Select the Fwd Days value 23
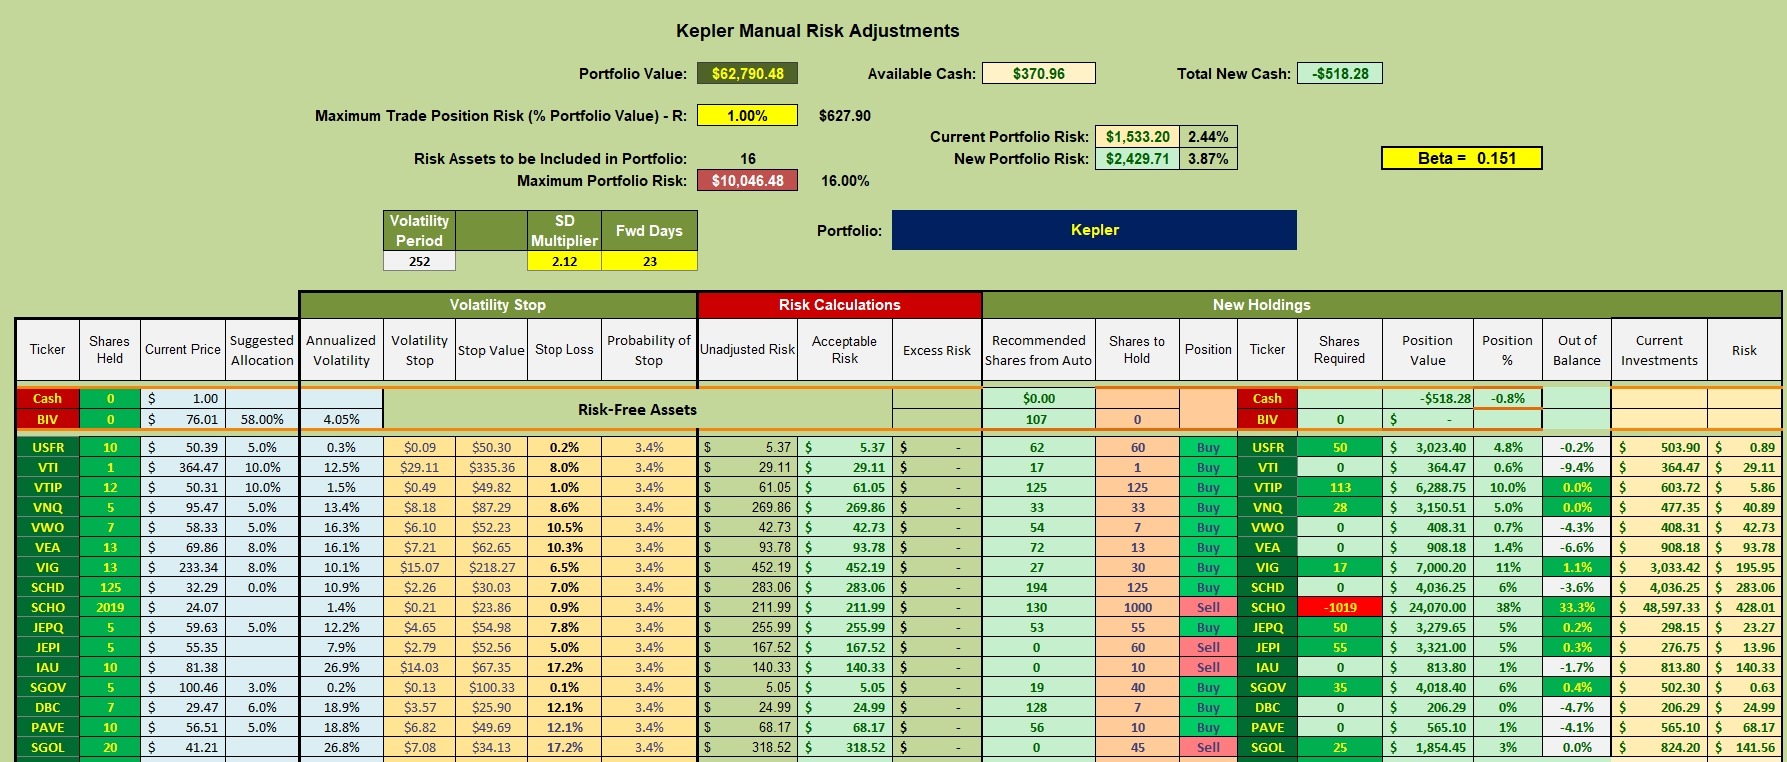Image resolution: width=1787 pixels, height=762 pixels. pyautogui.click(x=649, y=261)
